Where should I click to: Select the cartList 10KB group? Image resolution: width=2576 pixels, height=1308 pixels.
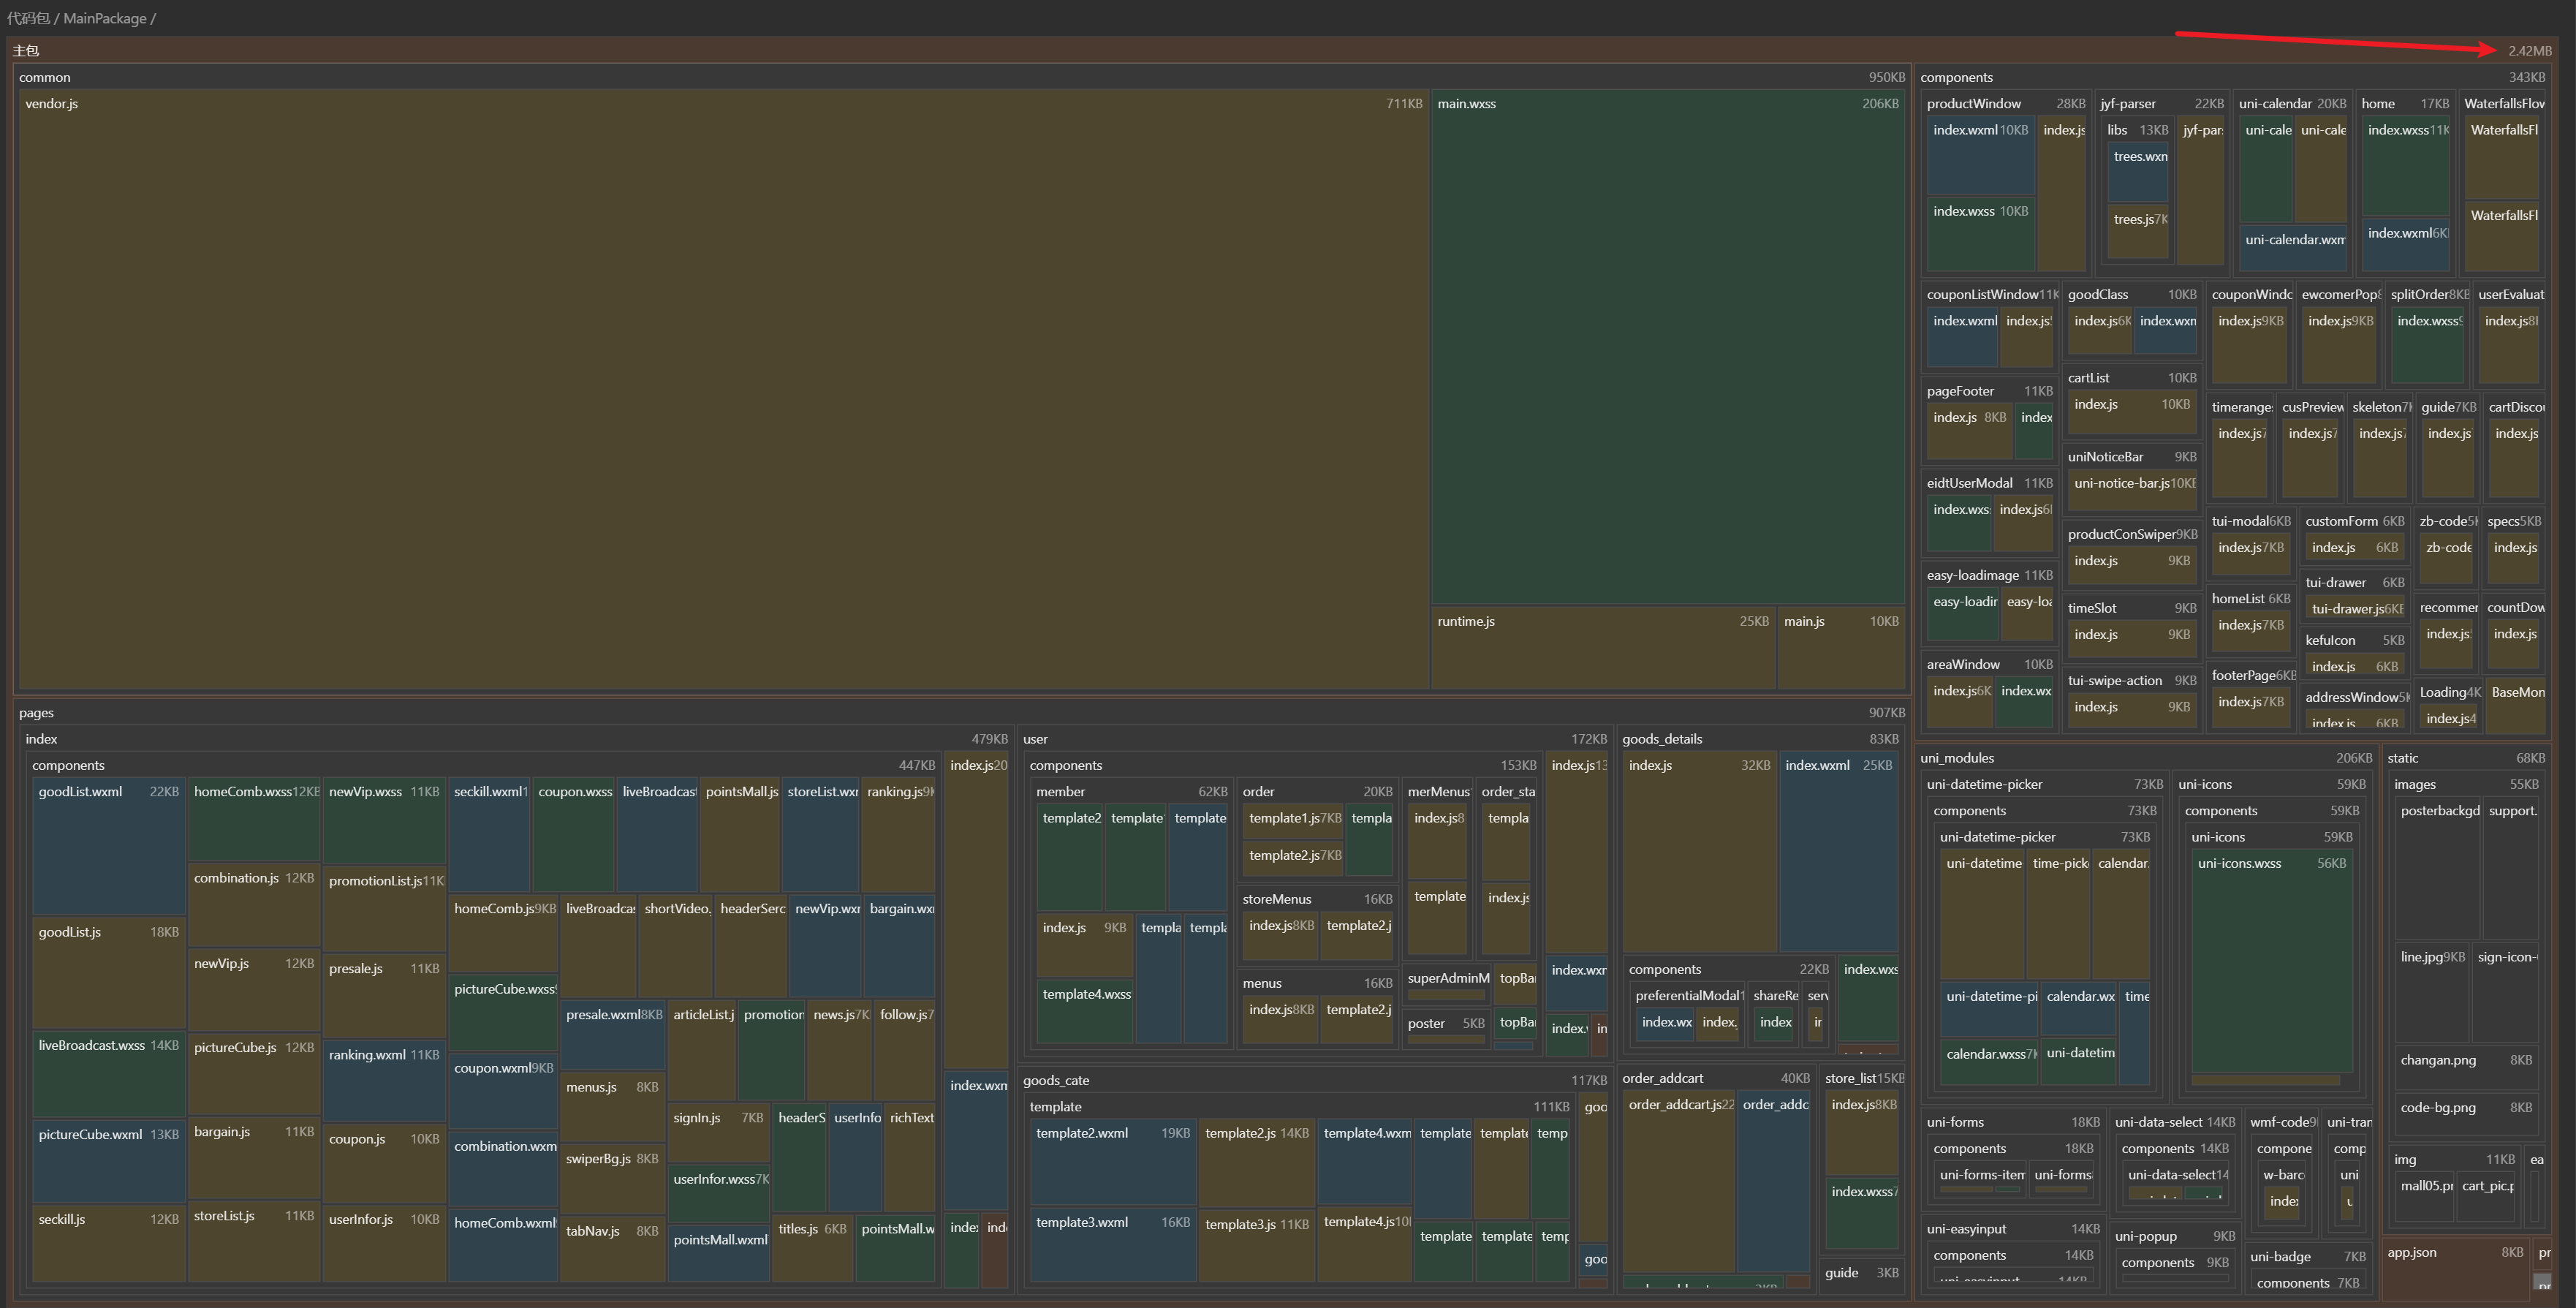click(2132, 378)
